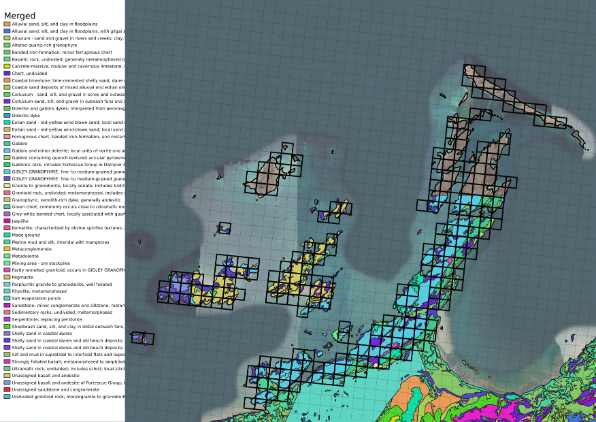Select the Unassigned basalt and andesite label
The height and width of the screenshot is (422, 596).
pyautogui.click(x=46, y=376)
